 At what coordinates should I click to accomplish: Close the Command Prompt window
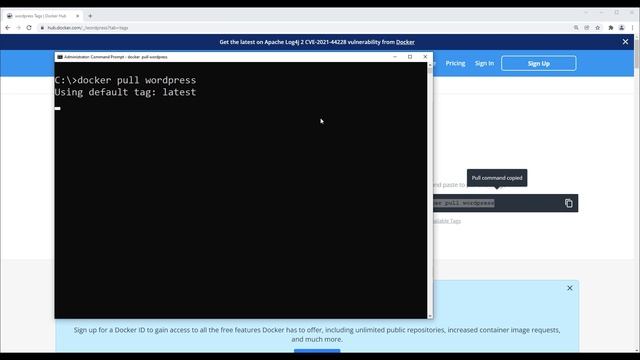pyautogui.click(x=425, y=57)
